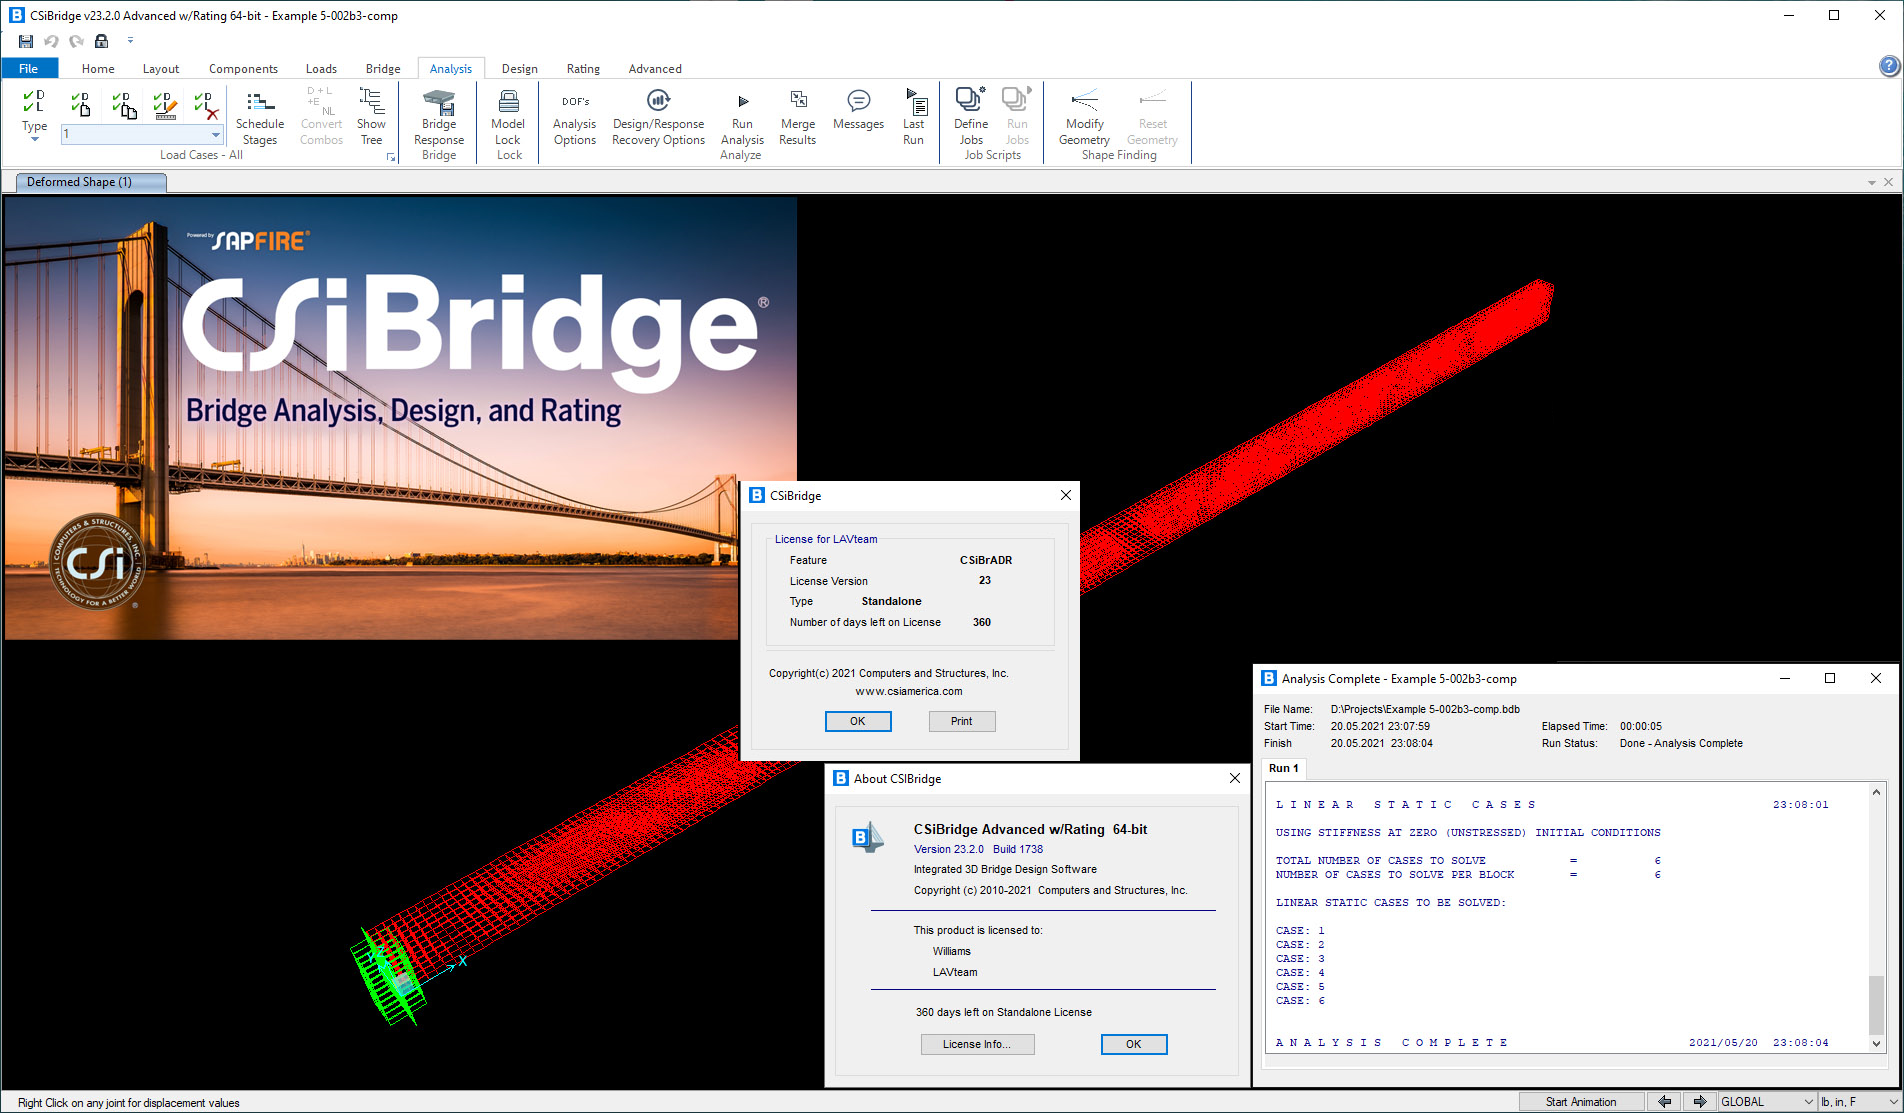
Task: Switch to the Rating ribbon tab
Action: coord(583,68)
